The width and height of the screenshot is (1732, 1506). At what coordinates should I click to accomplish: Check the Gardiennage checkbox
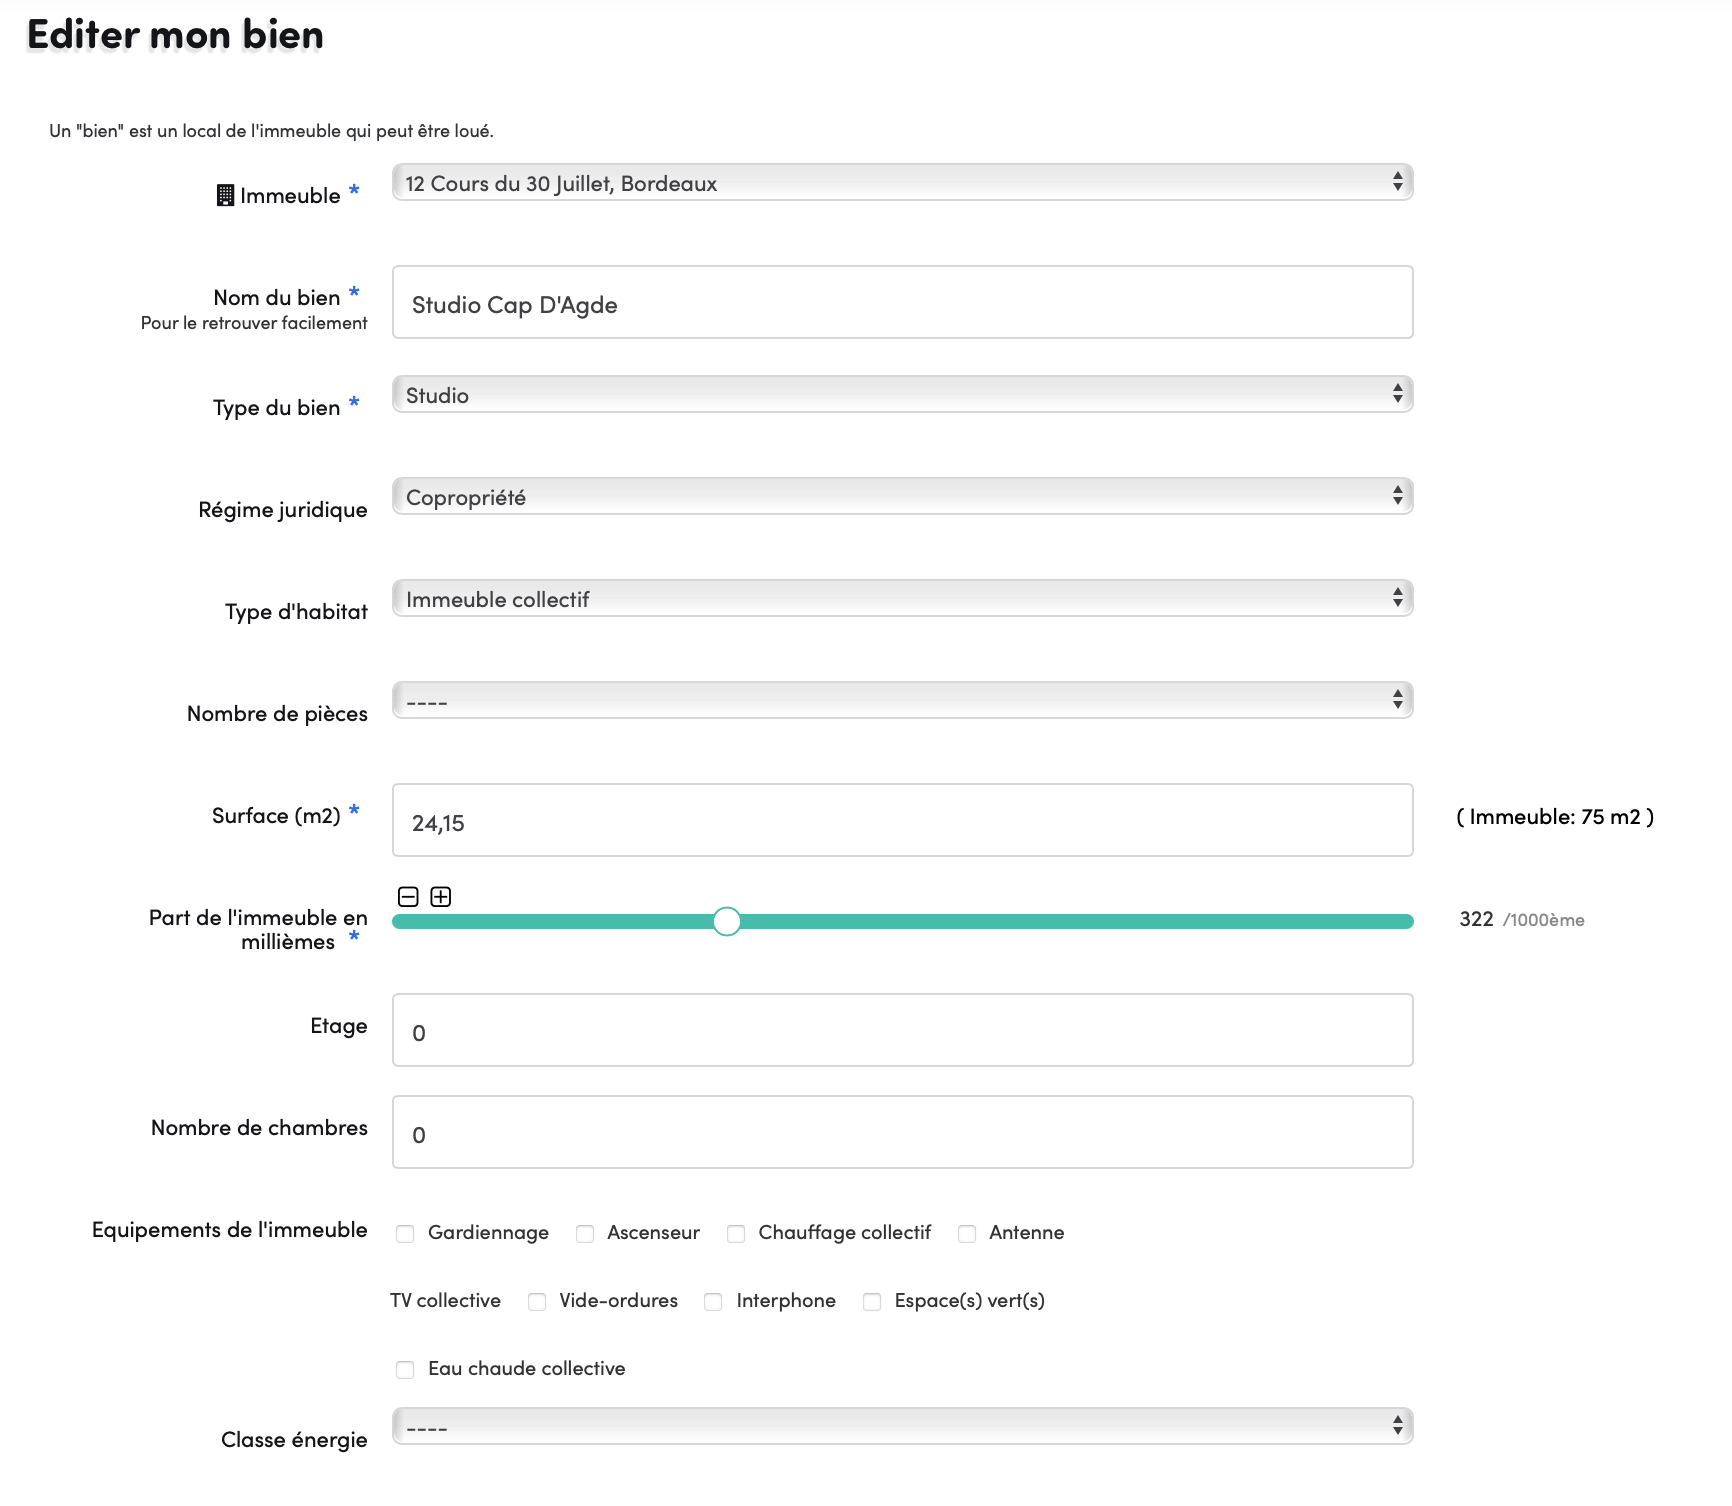pyautogui.click(x=405, y=1234)
